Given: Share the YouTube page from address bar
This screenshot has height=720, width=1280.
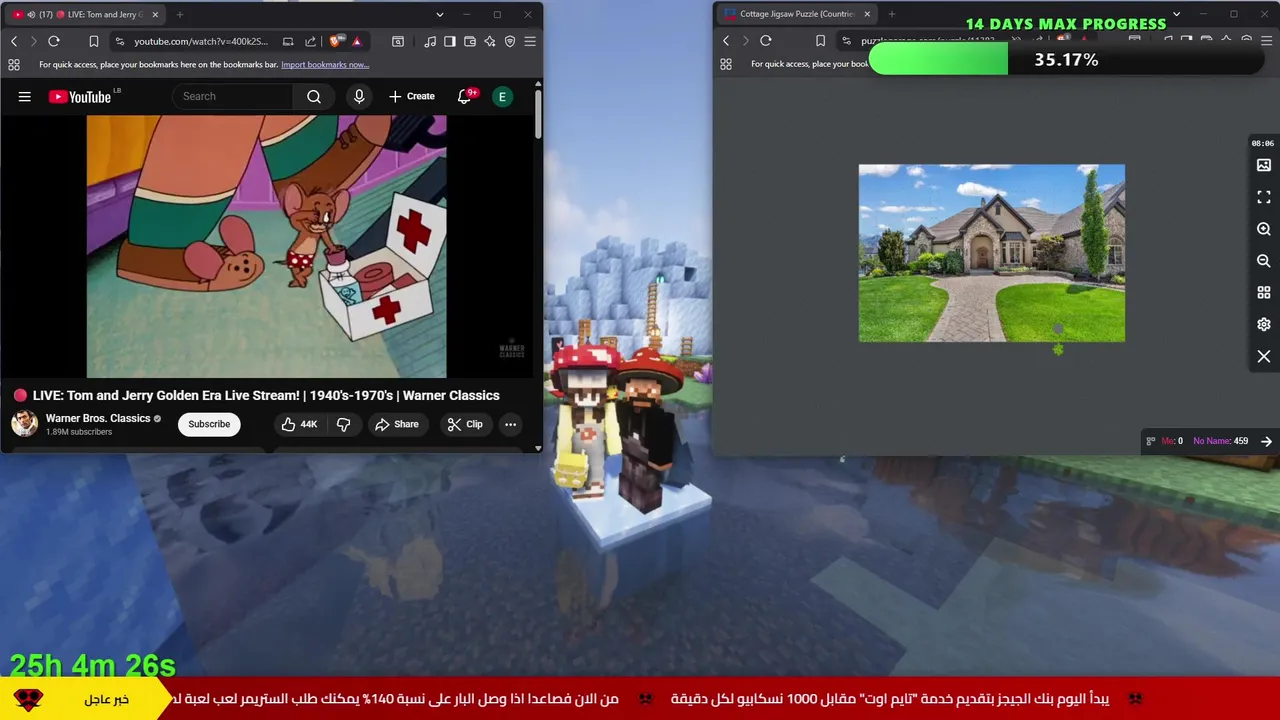Looking at the screenshot, I should click(310, 41).
